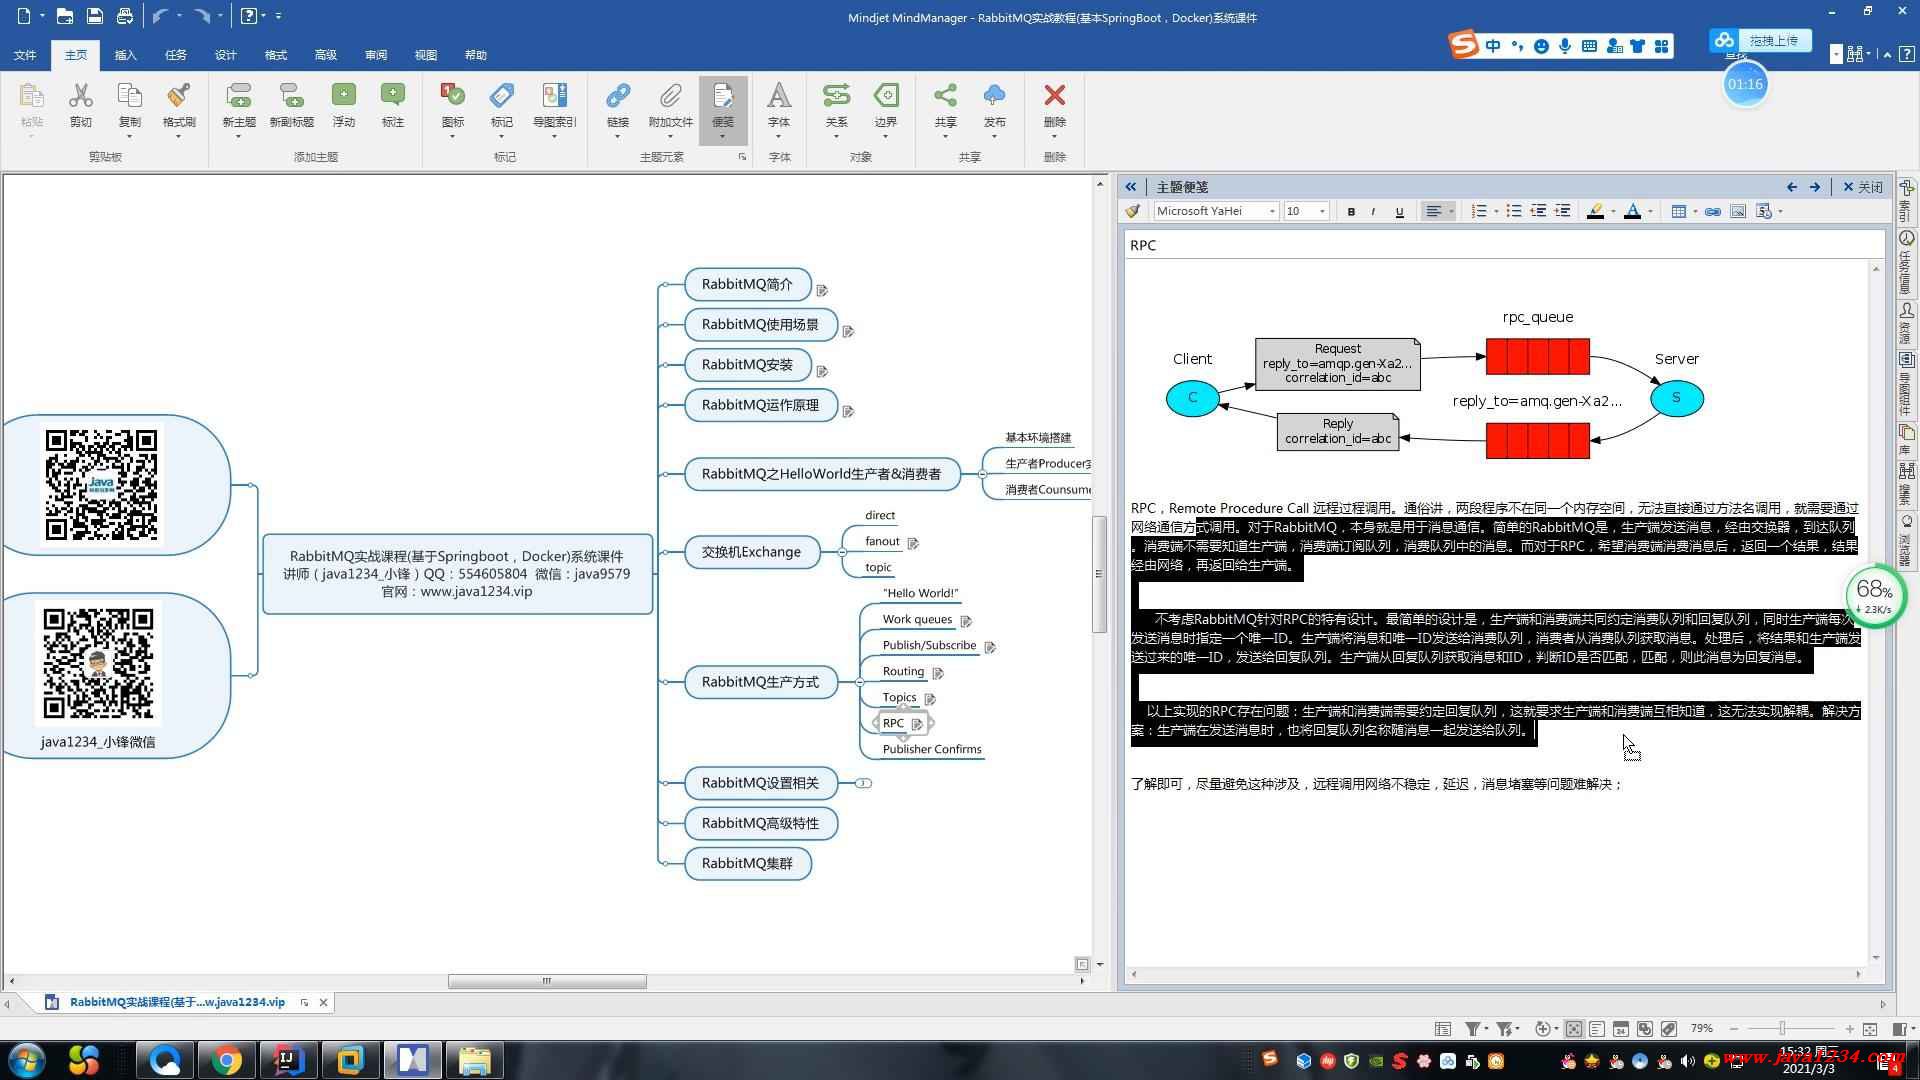Click the Copy (复制) ribbon icon
This screenshot has height=1080, width=1920.
pos(129,96)
